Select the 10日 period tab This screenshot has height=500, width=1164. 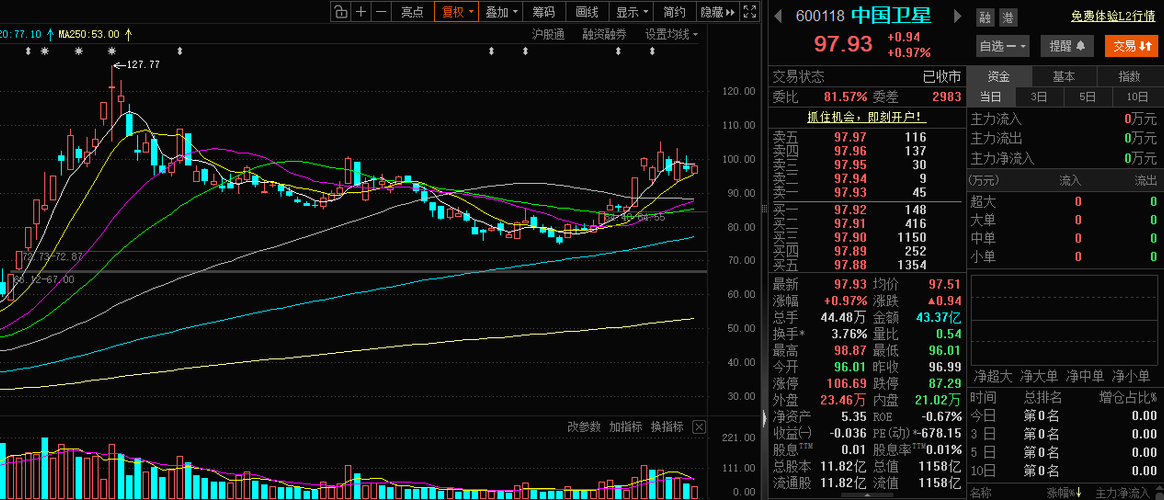pyautogui.click(x=1137, y=96)
